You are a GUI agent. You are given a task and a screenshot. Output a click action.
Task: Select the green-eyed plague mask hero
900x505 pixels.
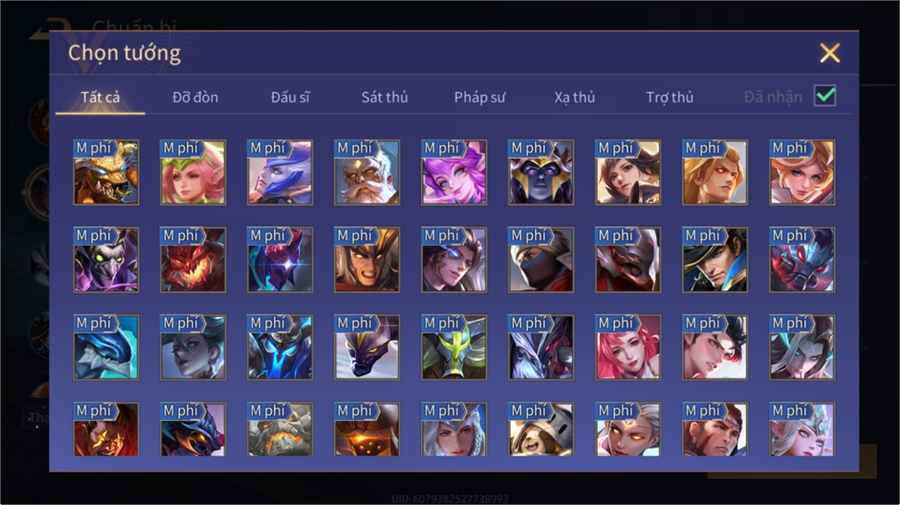[x=106, y=259]
